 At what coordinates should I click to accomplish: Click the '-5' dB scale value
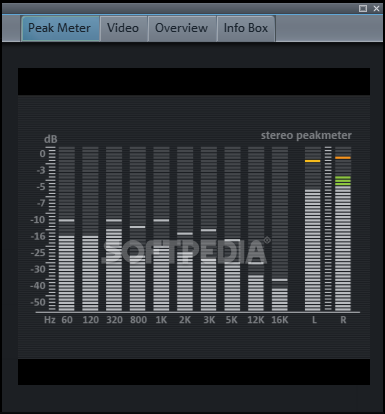(40, 187)
